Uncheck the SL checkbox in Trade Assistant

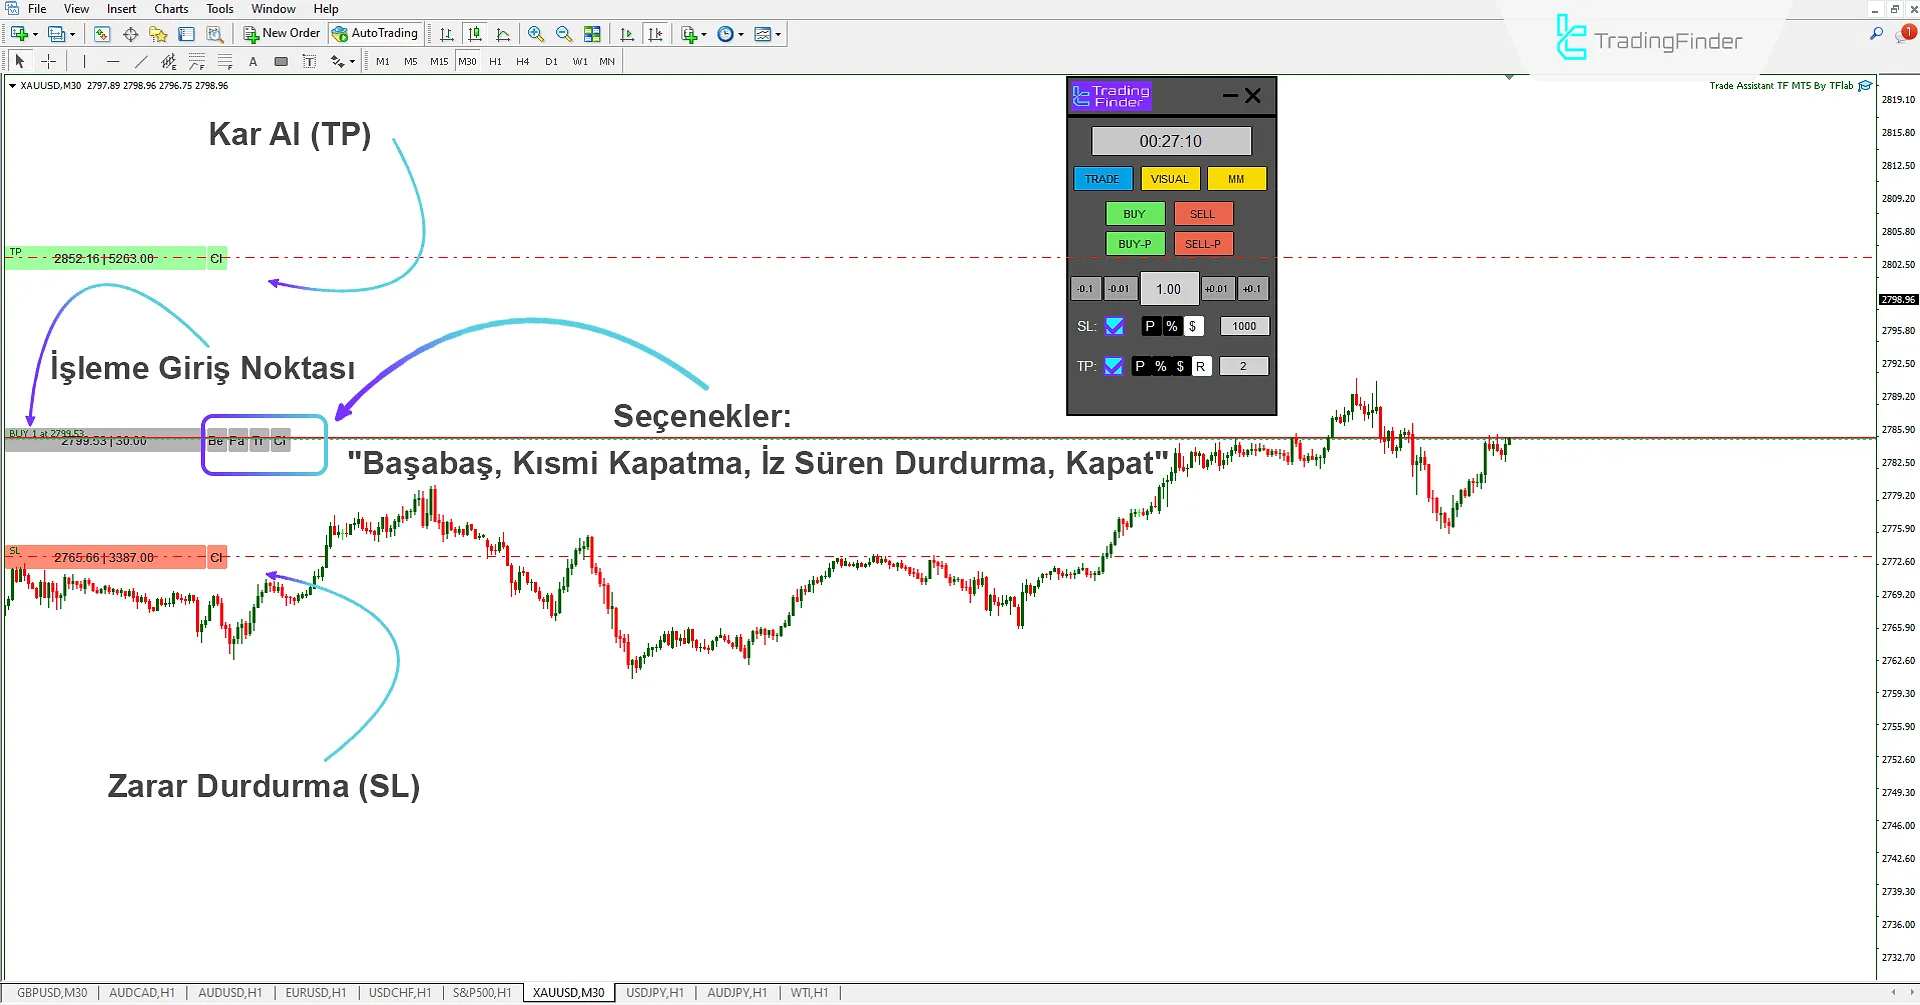pos(1114,326)
